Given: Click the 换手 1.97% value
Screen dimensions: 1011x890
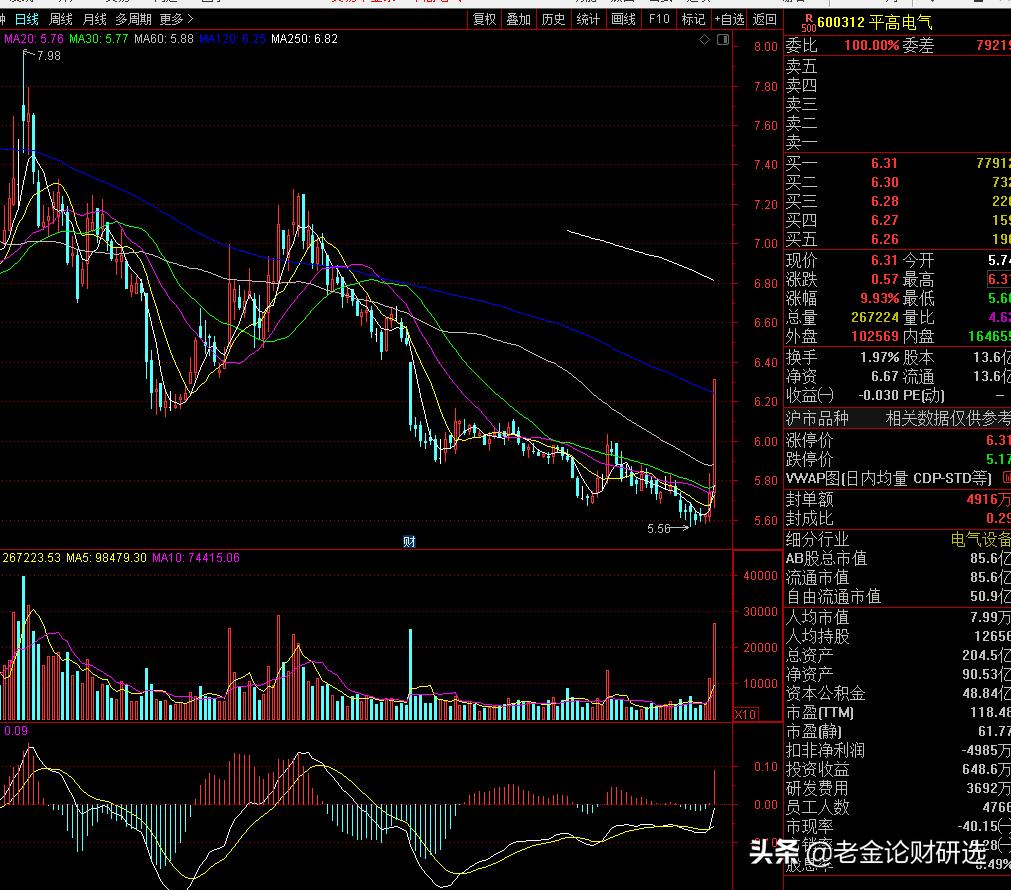Looking at the screenshot, I should (879, 357).
